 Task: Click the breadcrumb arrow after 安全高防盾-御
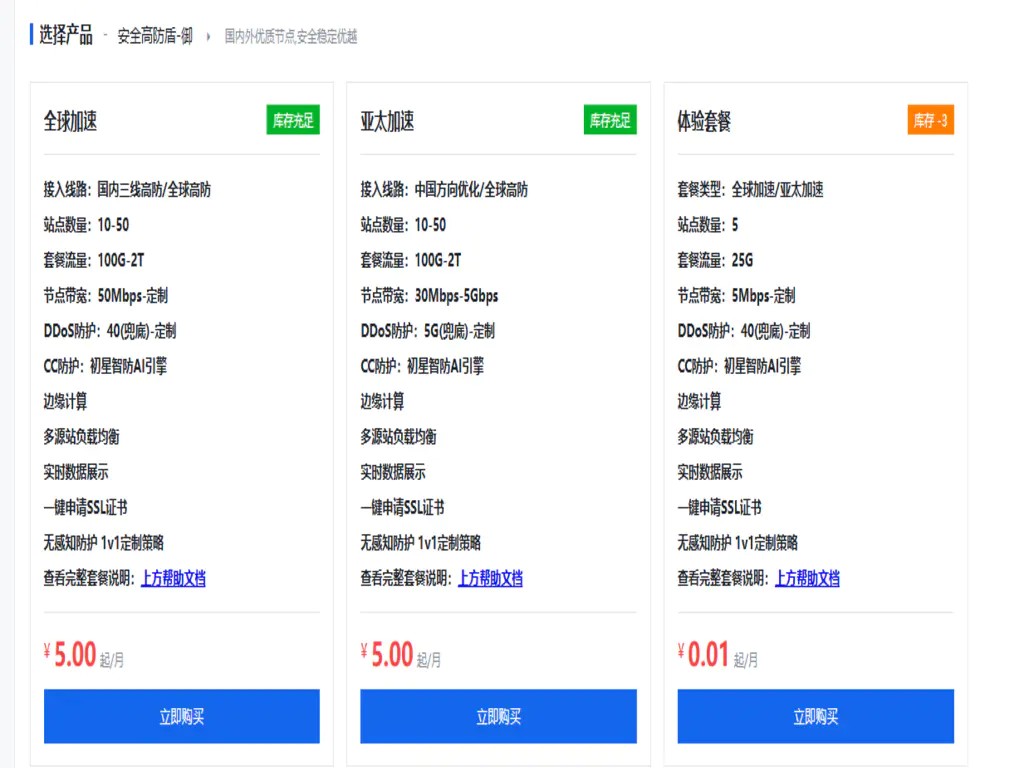tap(207, 37)
